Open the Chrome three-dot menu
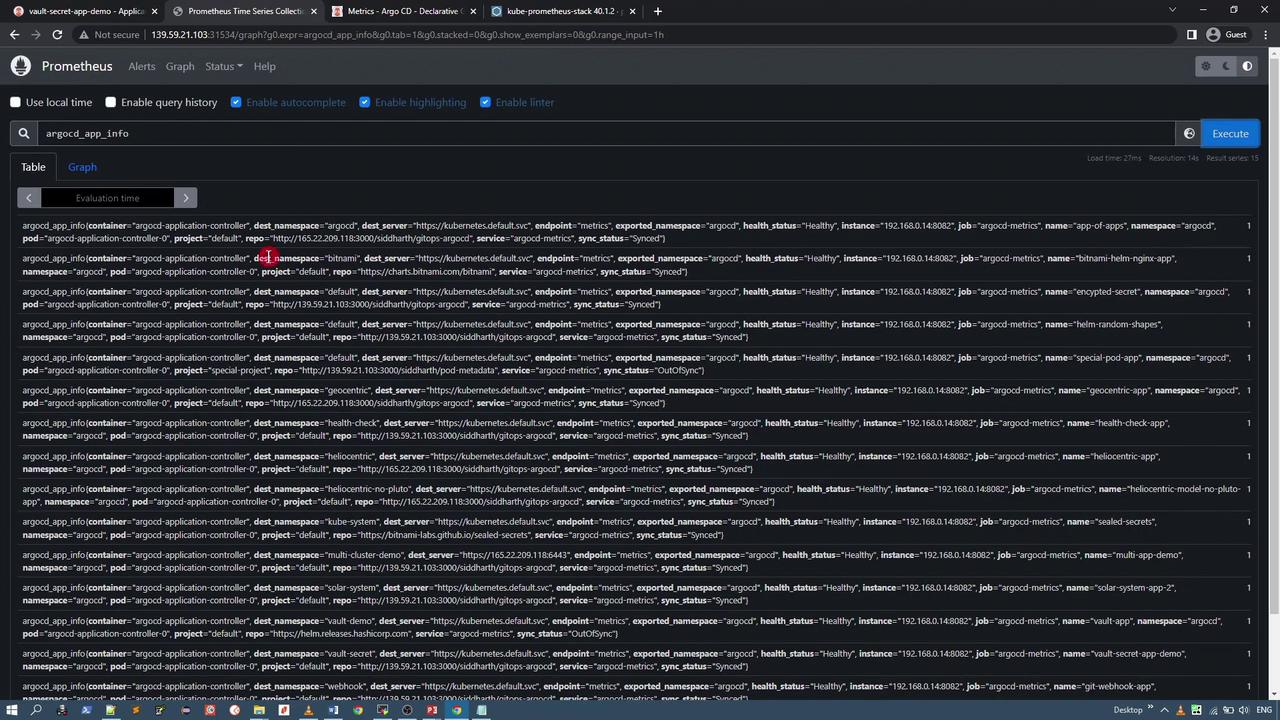 pyautogui.click(x=1265, y=34)
